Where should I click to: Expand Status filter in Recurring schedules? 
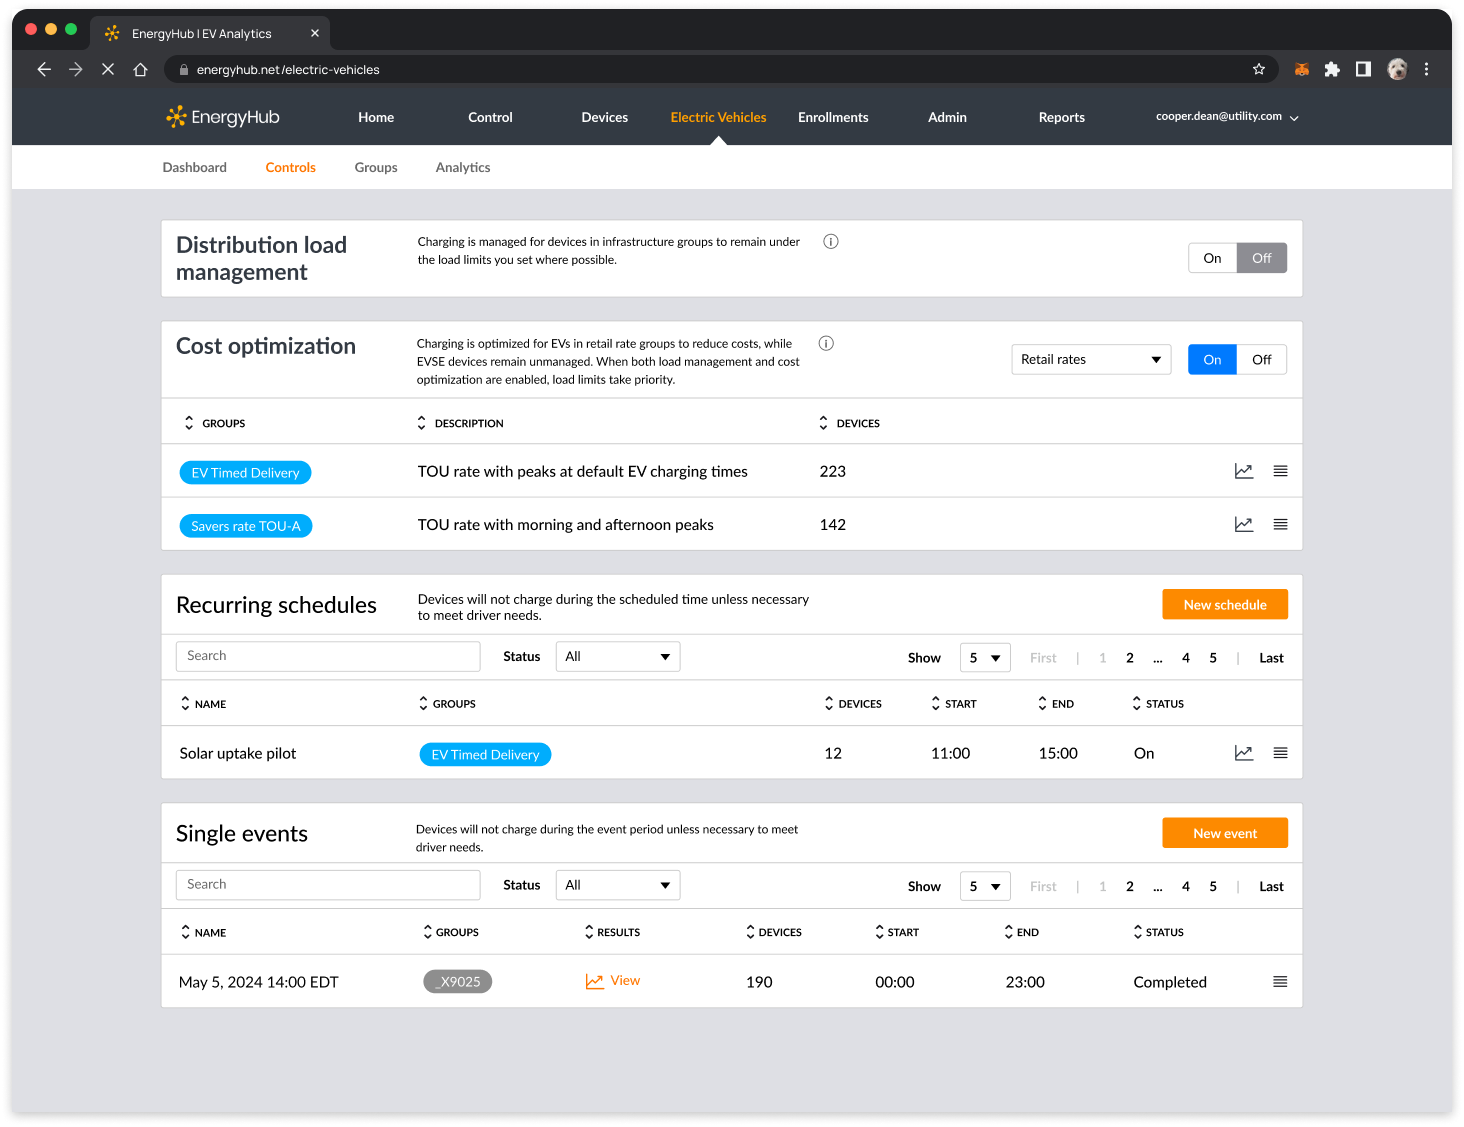(617, 657)
